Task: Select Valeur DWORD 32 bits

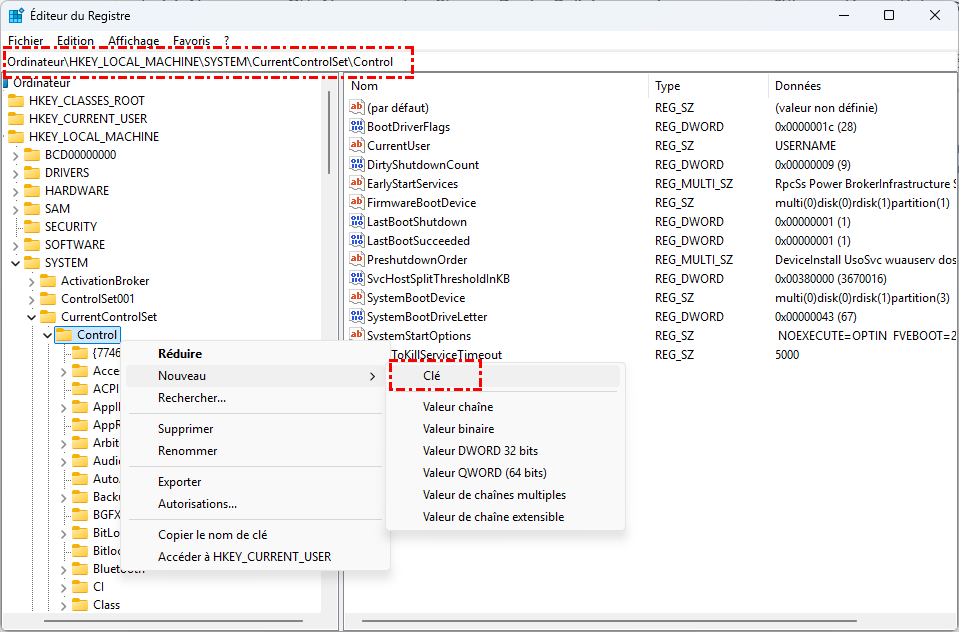Action: (480, 451)
